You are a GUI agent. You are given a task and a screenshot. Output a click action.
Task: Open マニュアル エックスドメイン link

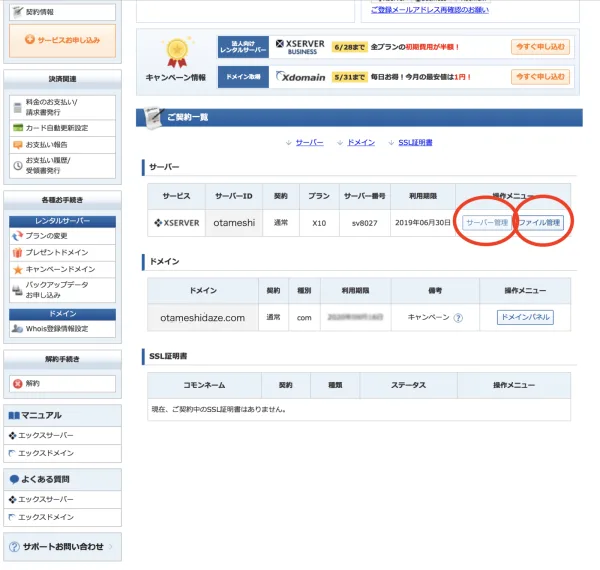62,453
